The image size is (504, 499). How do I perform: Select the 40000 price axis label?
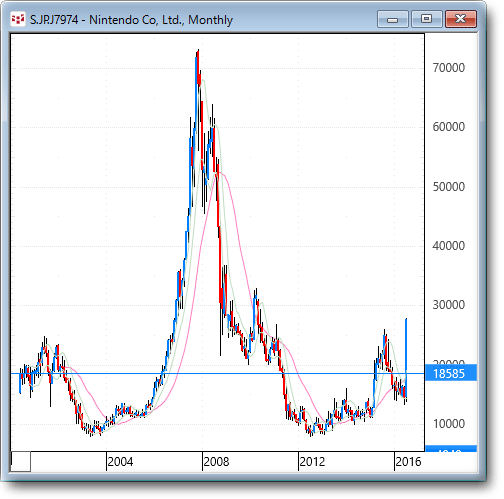point(448,246)
